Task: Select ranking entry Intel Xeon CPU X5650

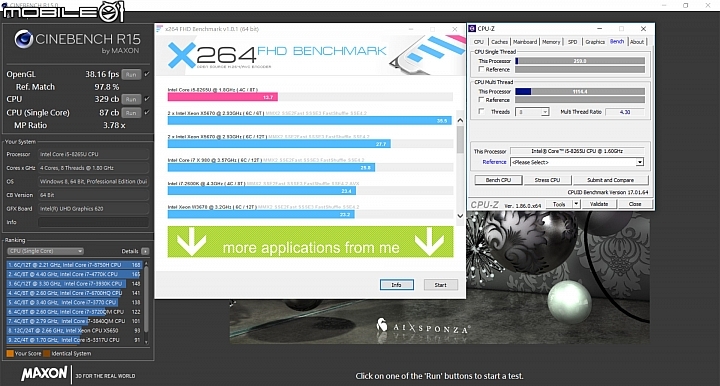Action: [x=74, y=330]
